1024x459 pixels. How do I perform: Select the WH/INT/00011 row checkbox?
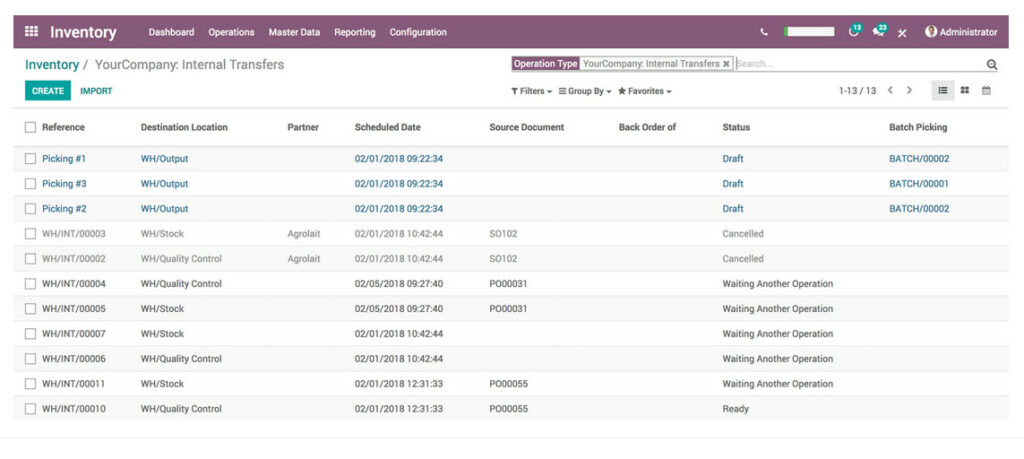coord(30,384)
